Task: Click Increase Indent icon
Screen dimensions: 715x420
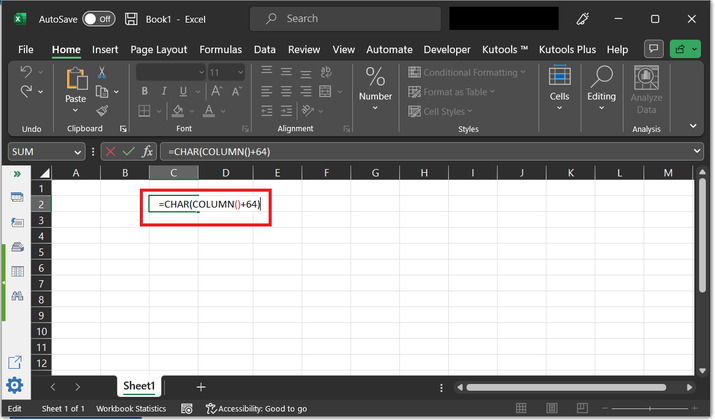Action: [286, 111]
